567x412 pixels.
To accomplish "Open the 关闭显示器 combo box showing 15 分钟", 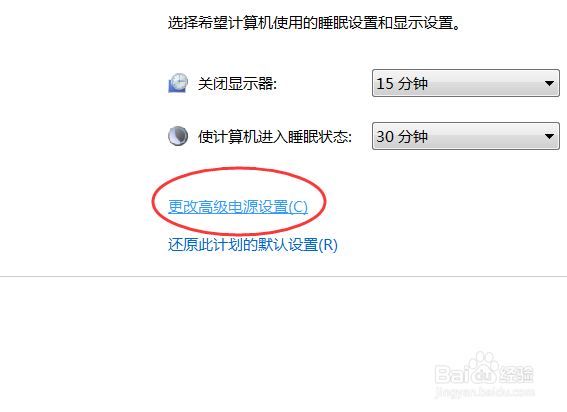I will pos(466,83).
